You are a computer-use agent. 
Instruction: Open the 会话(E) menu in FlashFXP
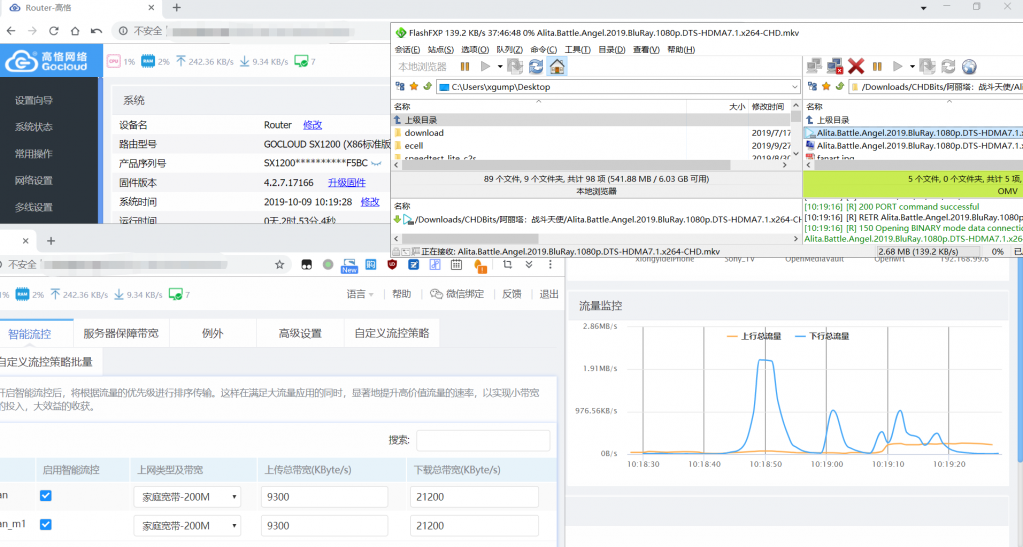tap(407, 50)
